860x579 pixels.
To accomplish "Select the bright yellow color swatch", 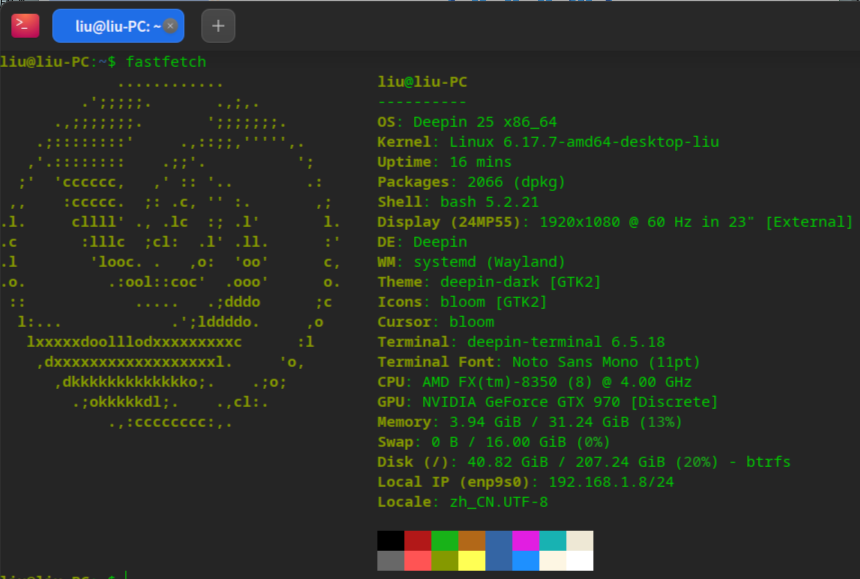I will [x=472, y=560].
